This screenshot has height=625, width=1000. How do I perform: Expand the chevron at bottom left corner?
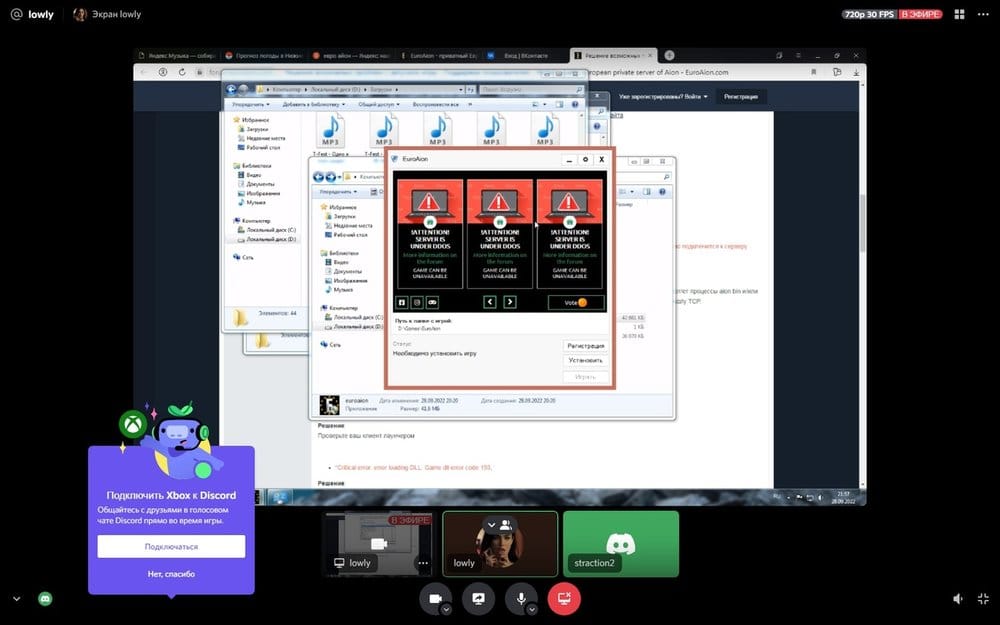click(x=16, y=598)
